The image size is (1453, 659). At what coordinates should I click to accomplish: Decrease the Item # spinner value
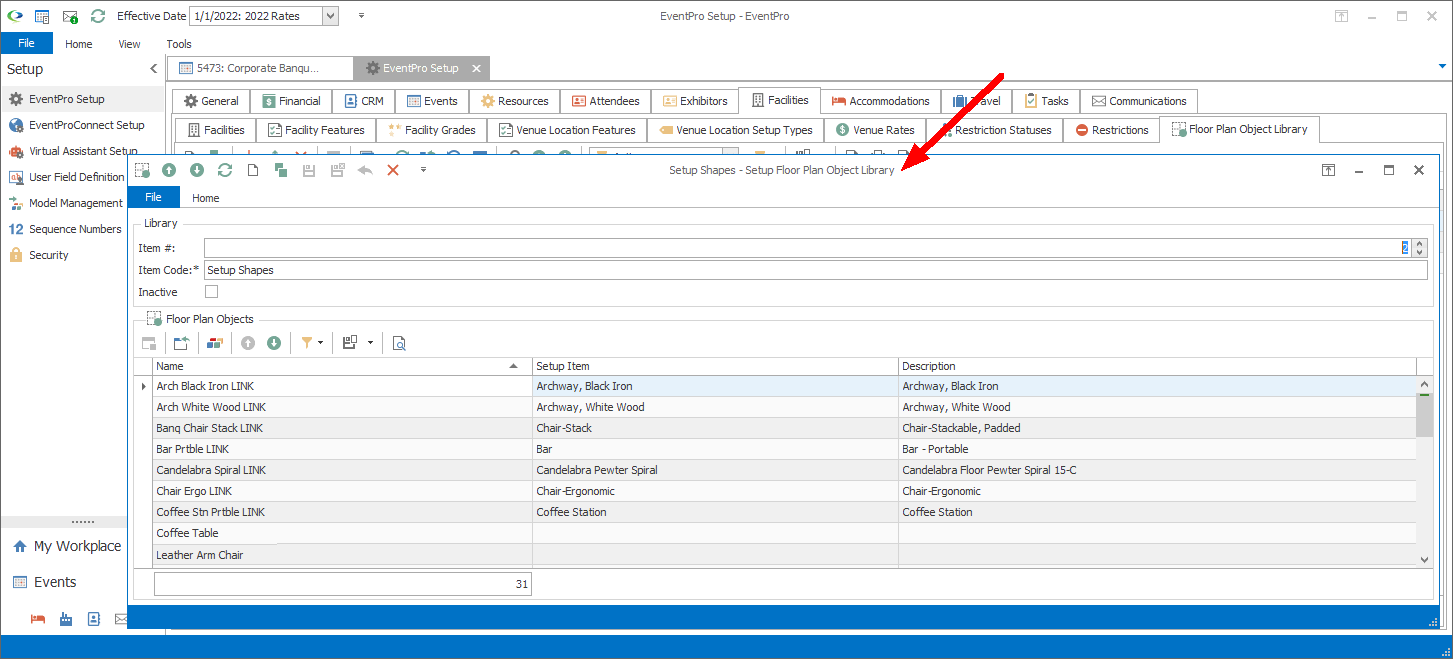(x=1420, y=252)
